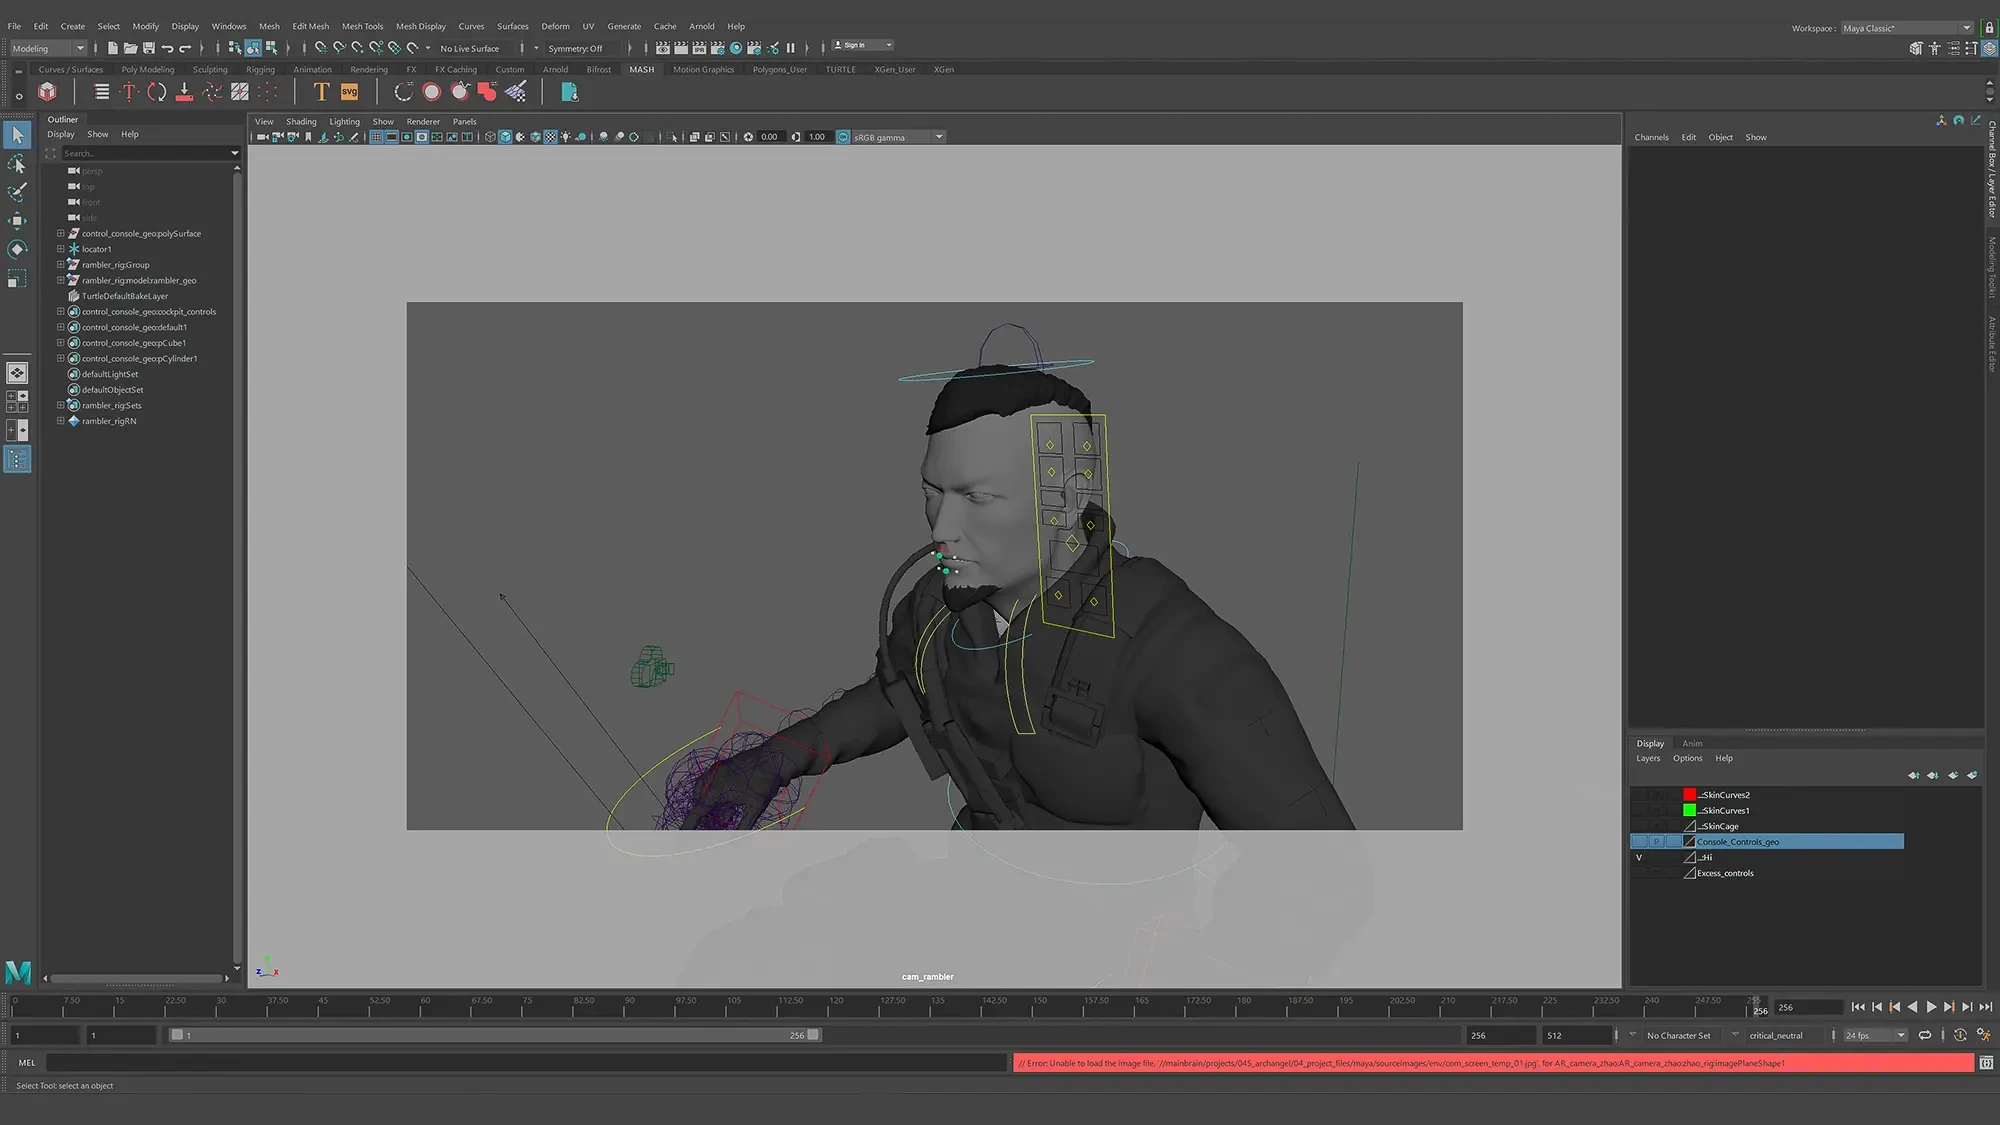Click the green color swatch of SkinCurves1
Viewport: 2000px width, 1125px height.
click(1689, 811)
